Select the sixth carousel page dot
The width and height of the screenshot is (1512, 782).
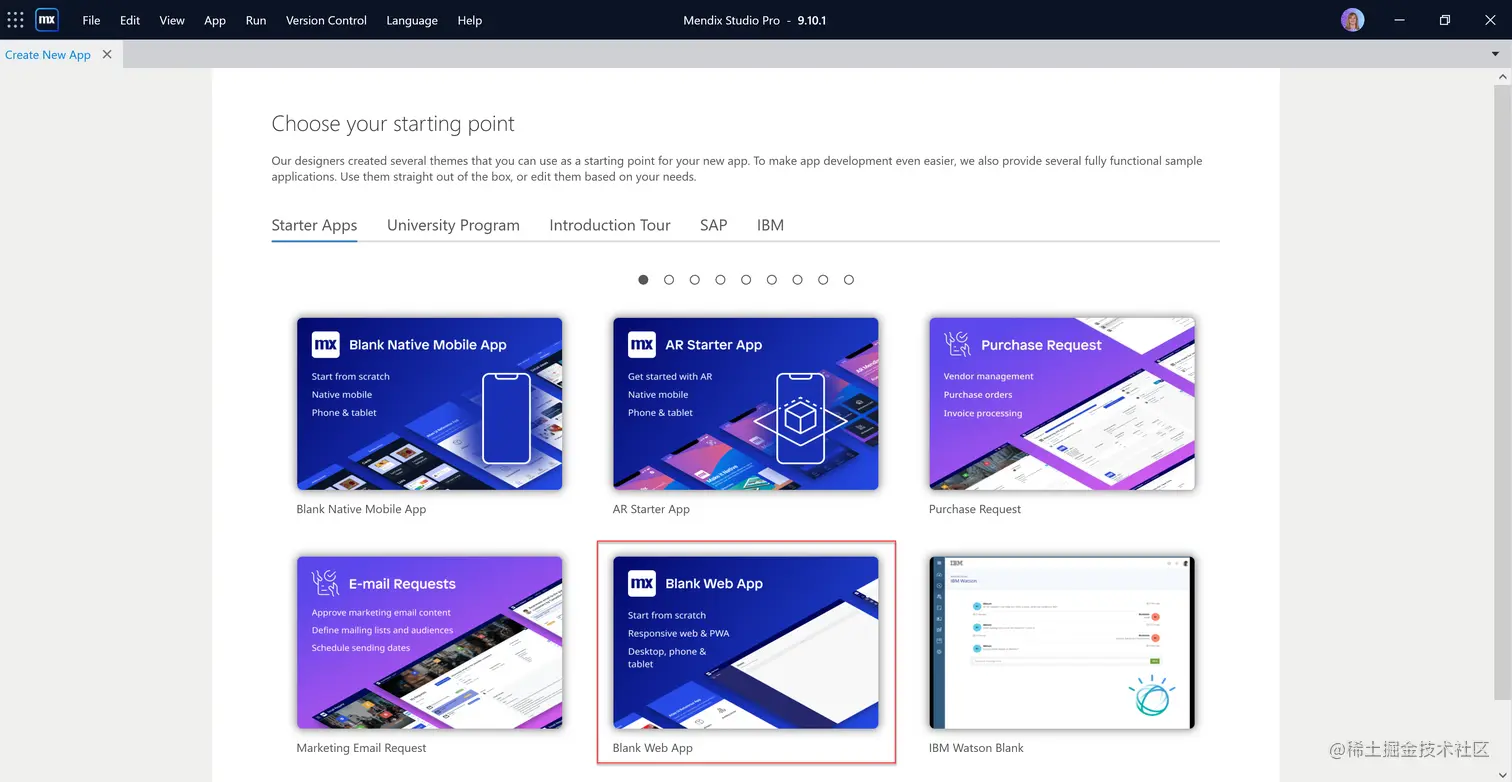click(772, 280)
